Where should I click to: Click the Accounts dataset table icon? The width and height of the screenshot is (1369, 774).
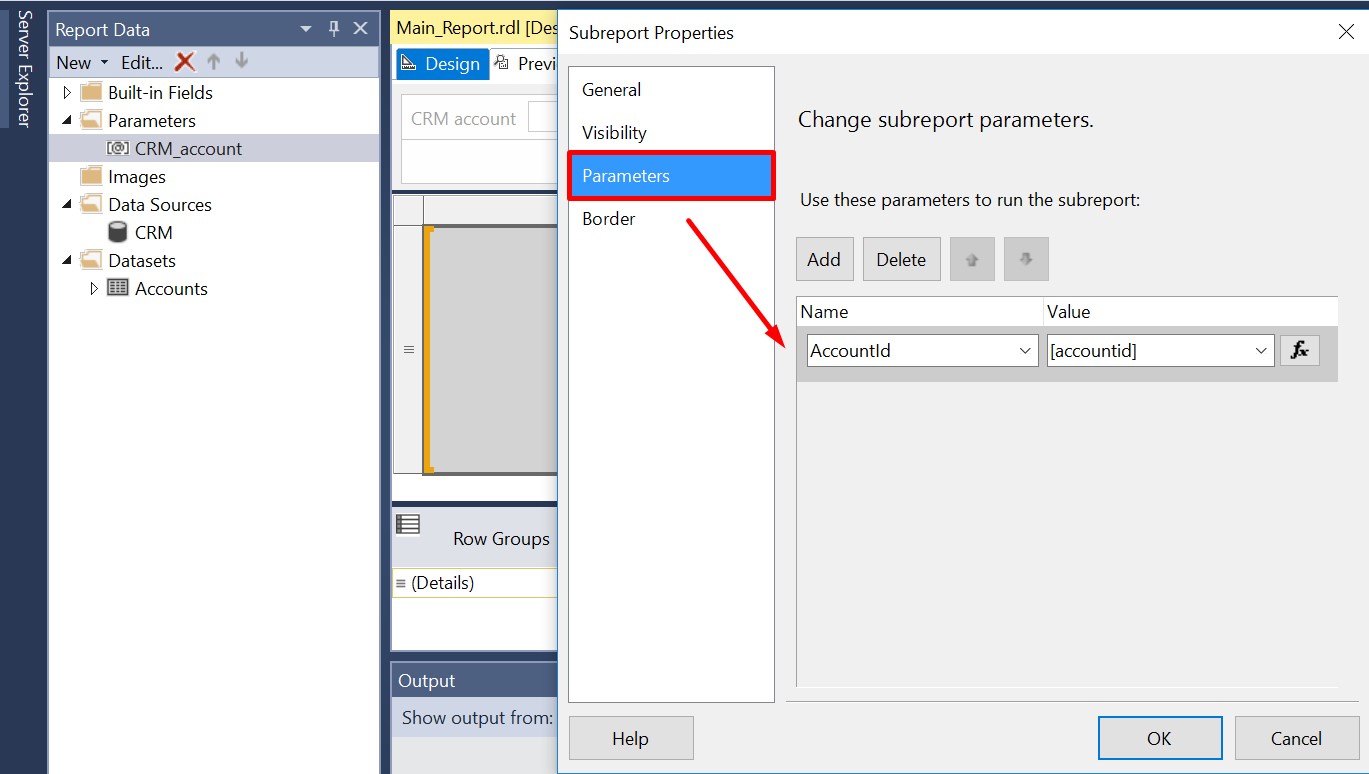(118, 288)
